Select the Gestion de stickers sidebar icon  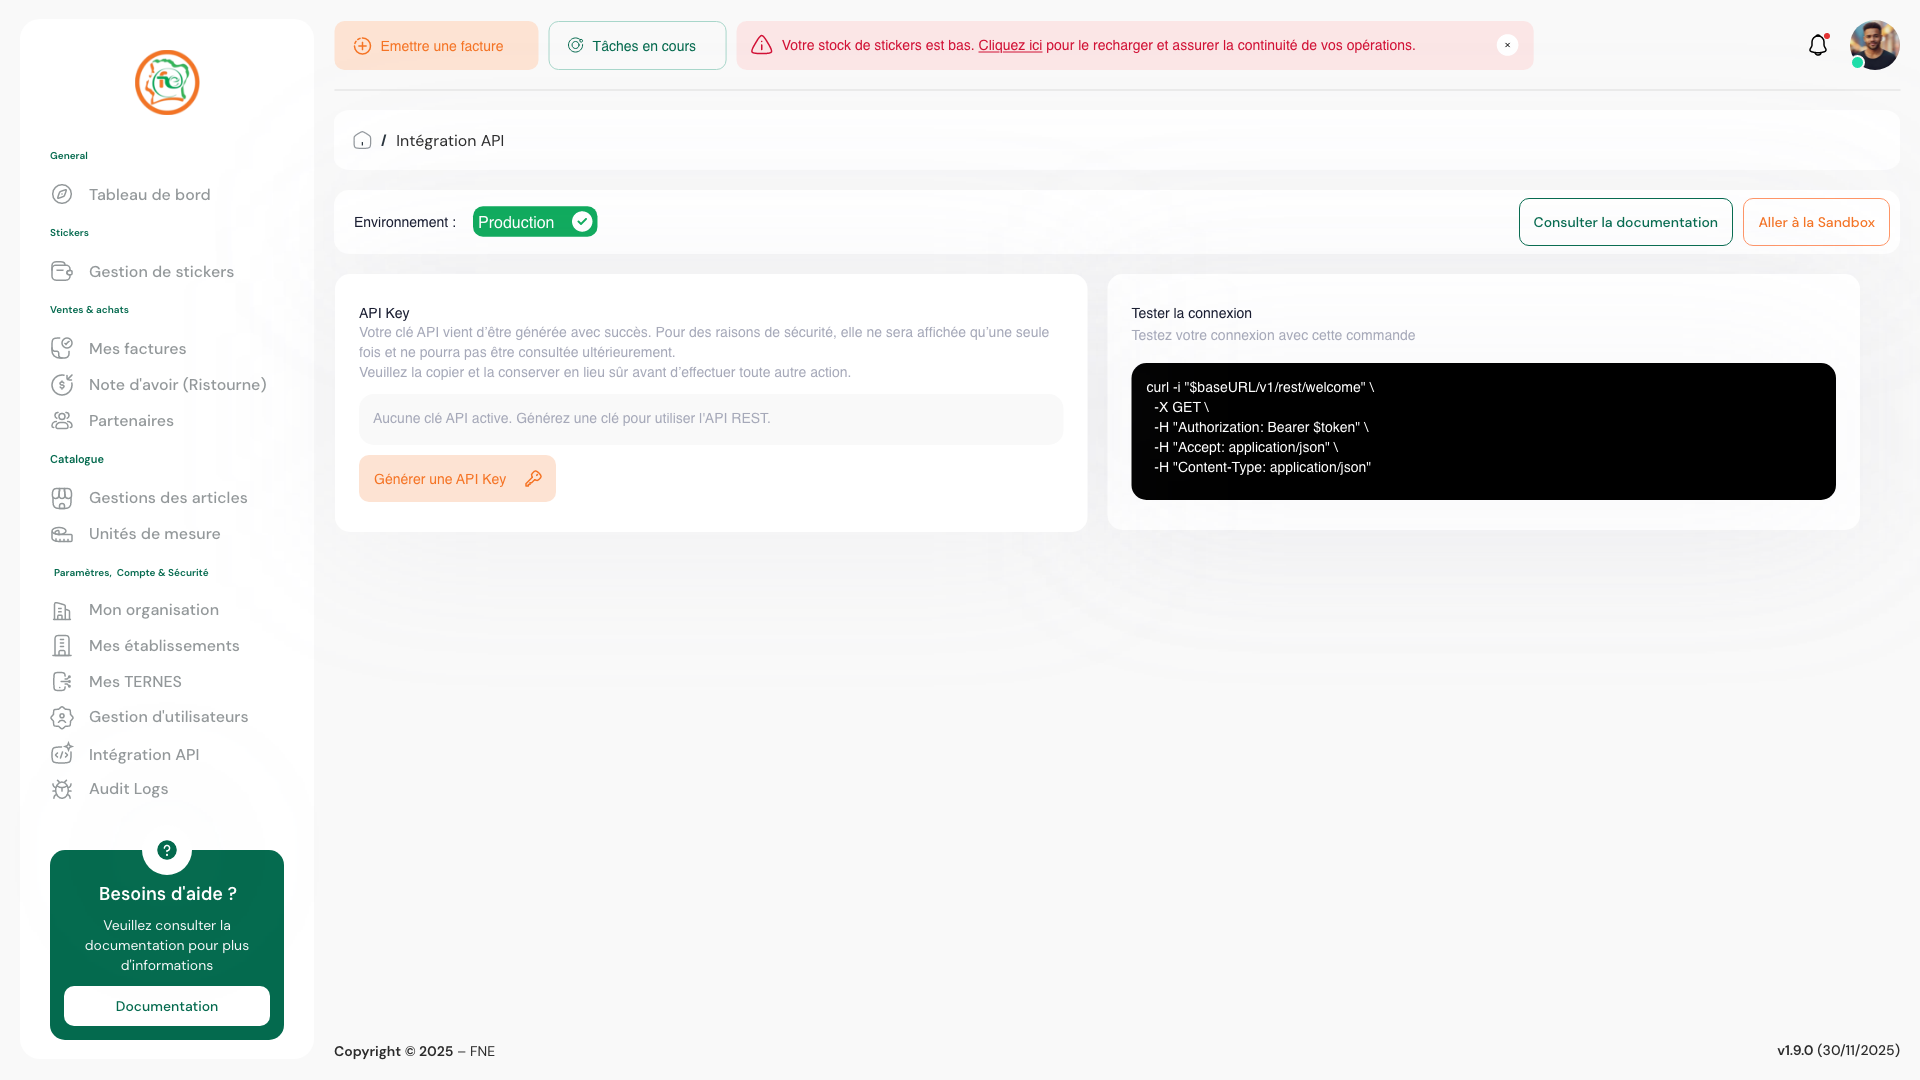click(x=62, y=271)
